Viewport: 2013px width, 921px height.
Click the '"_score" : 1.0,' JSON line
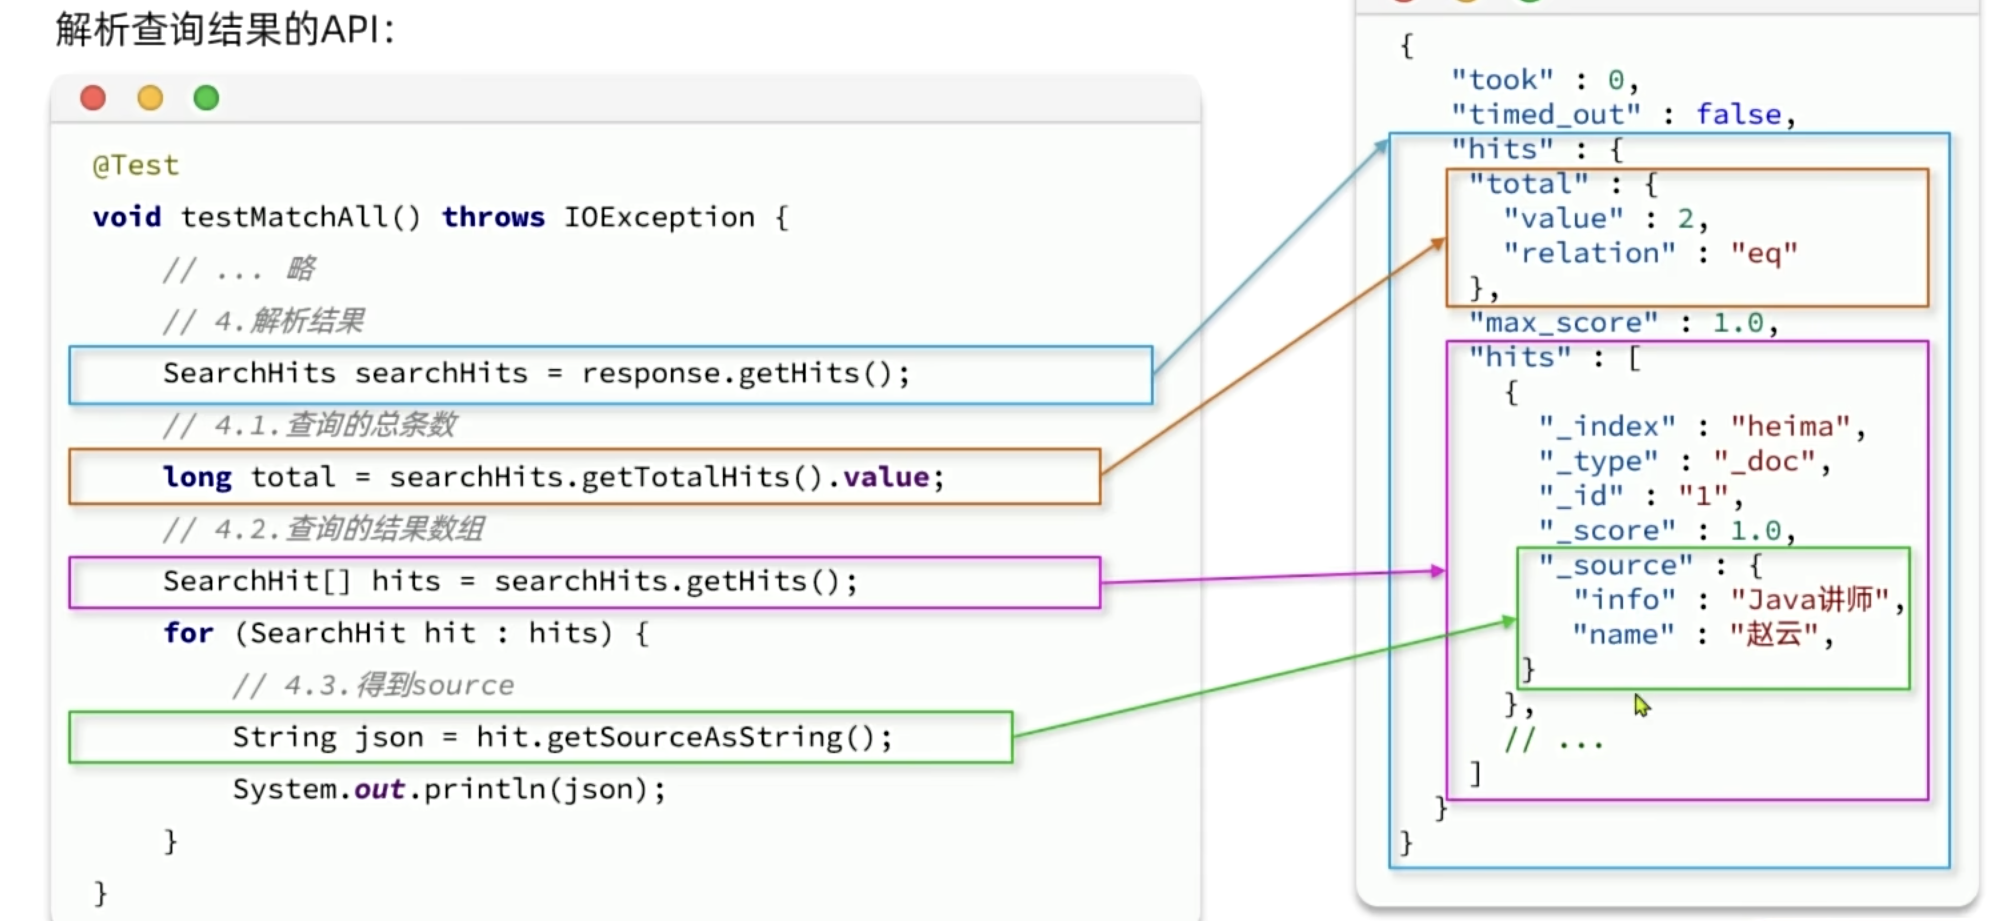1667,531
